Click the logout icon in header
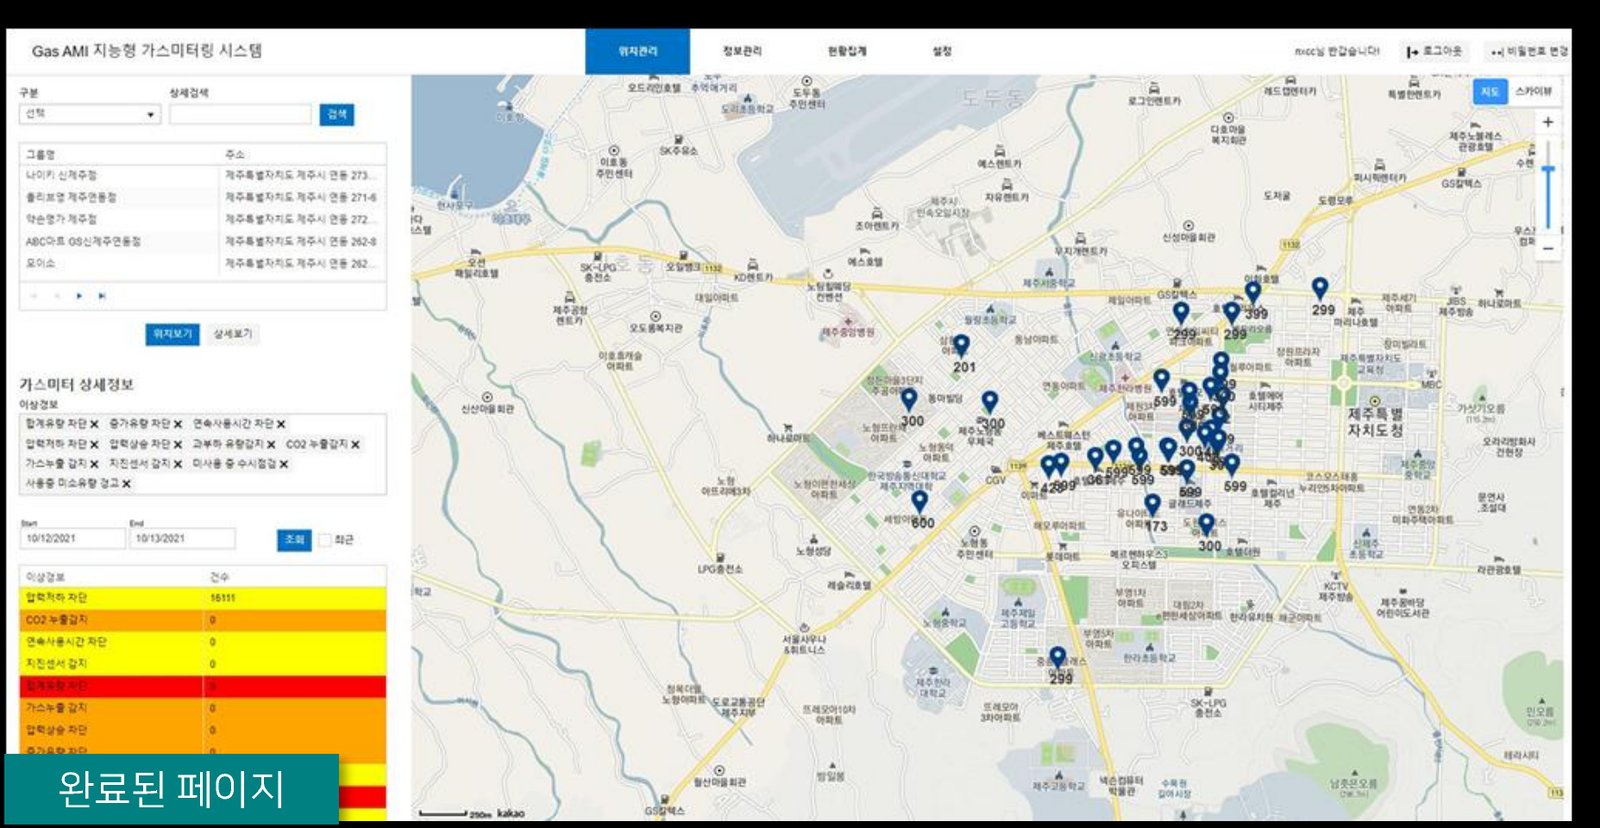Screen dimensions: 1600x828 [x=1412, y=51]
